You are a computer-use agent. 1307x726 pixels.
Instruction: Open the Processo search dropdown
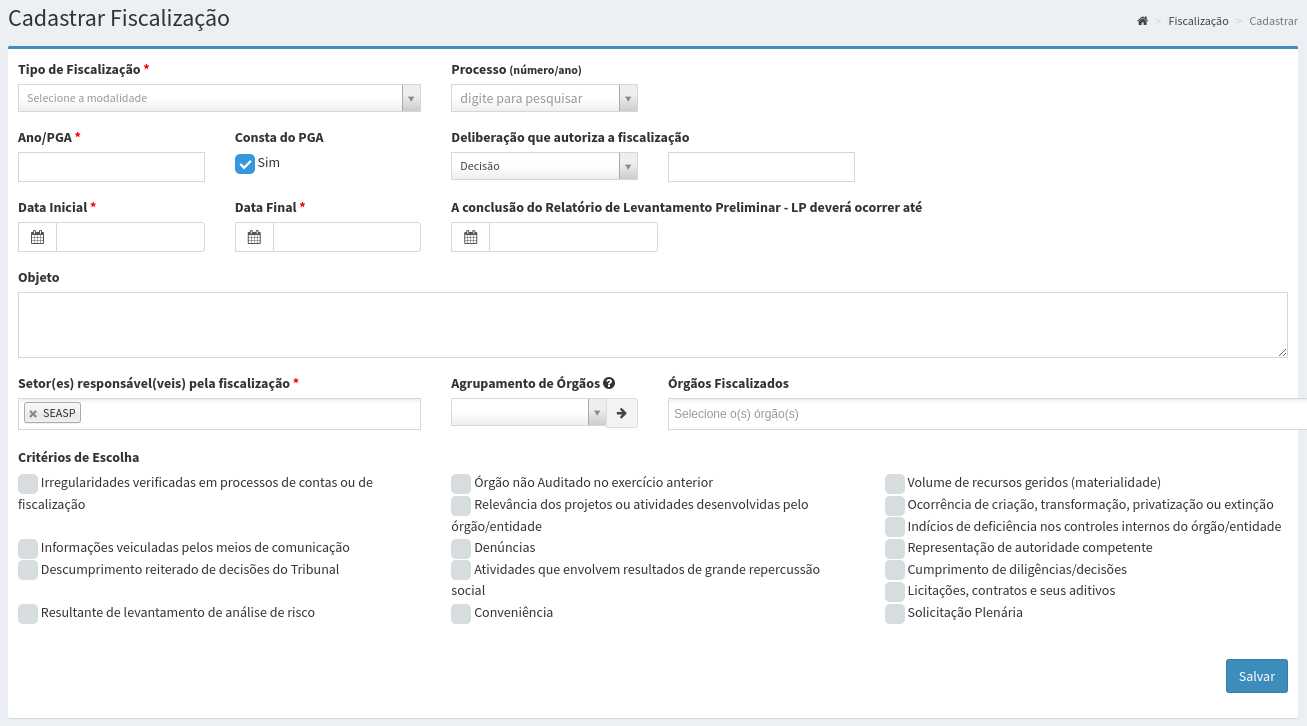(x=544, y=98)
